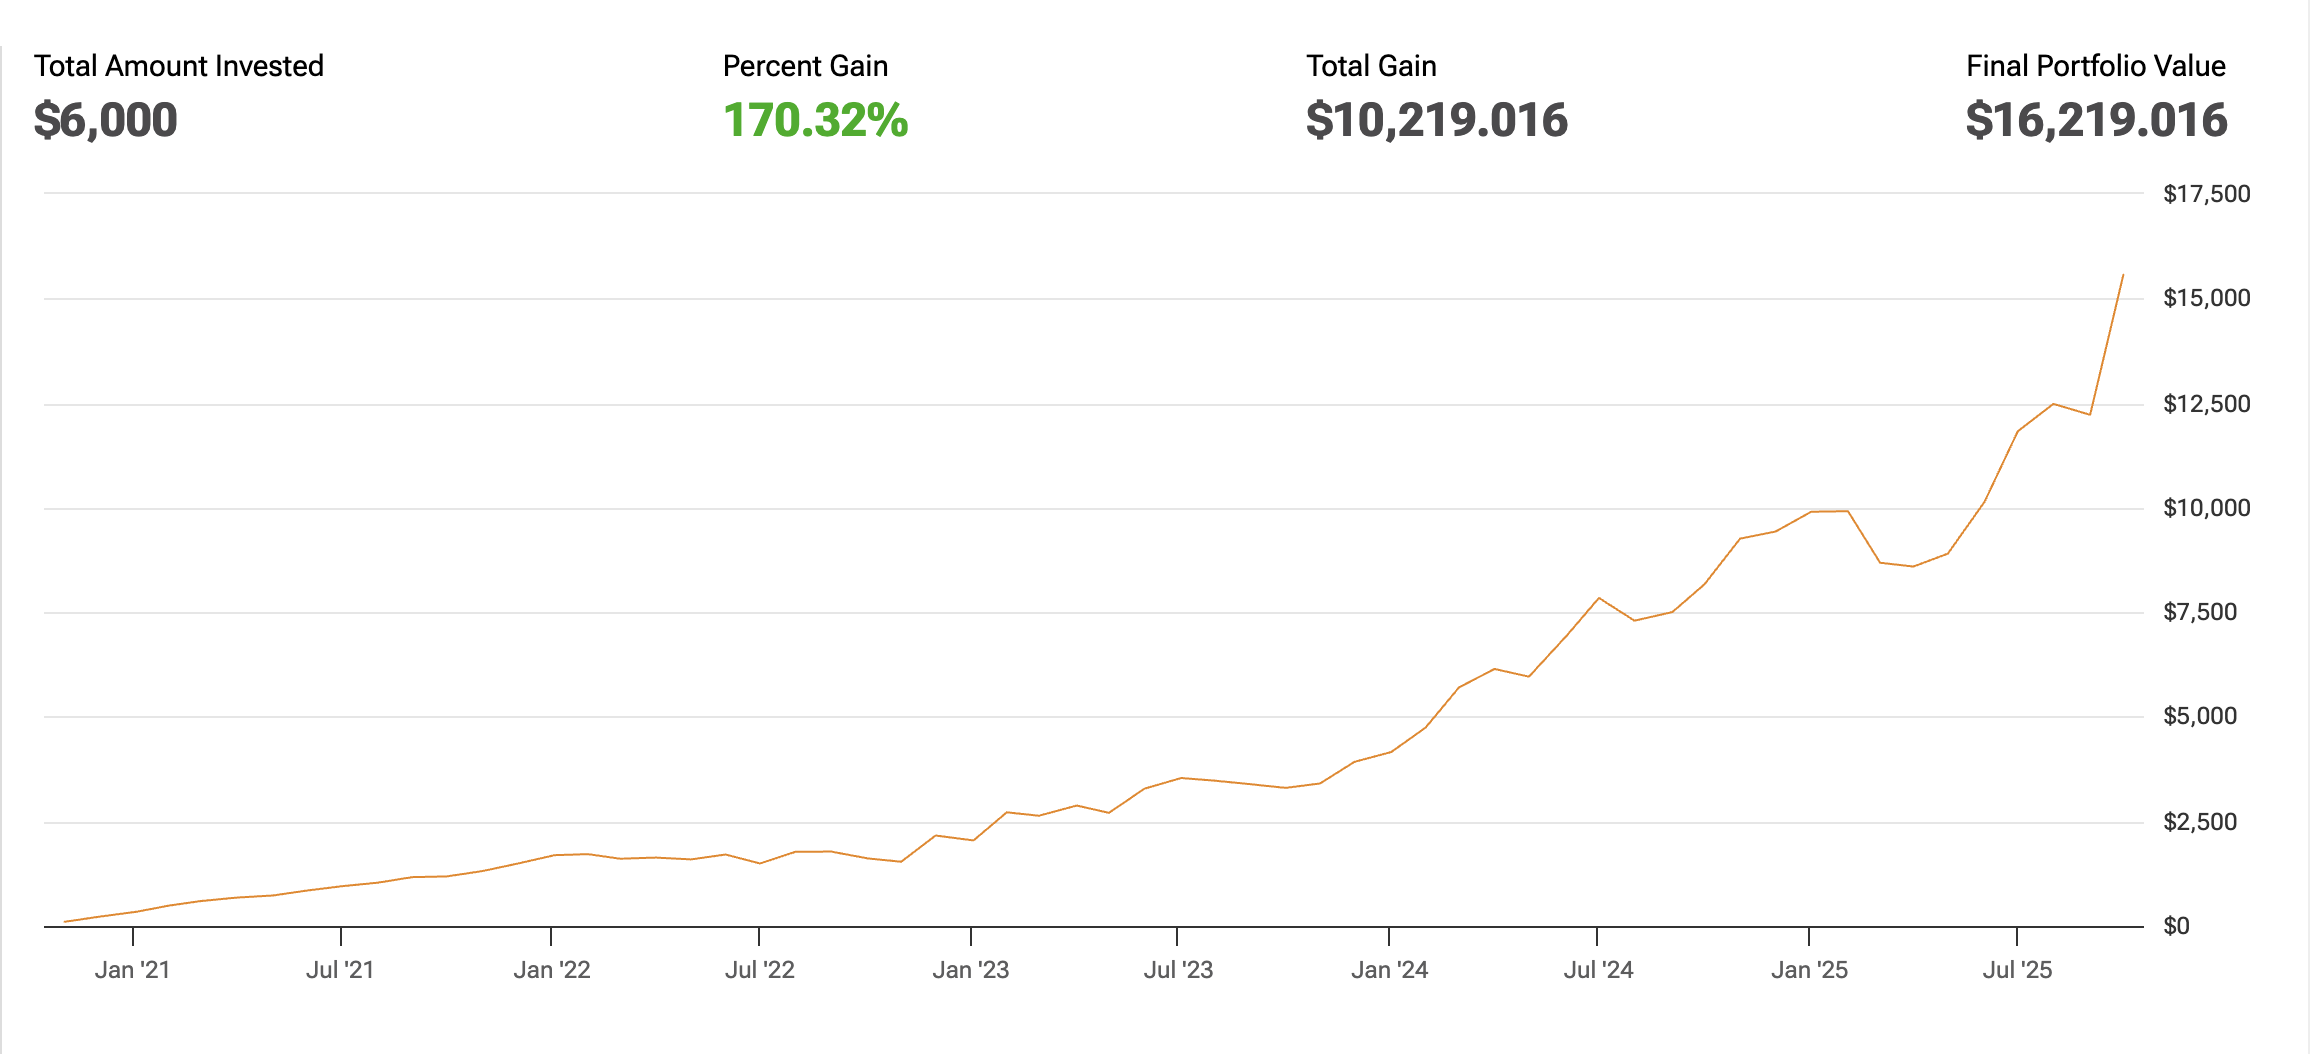Click the Jul '23 x-axis label

1178,970
